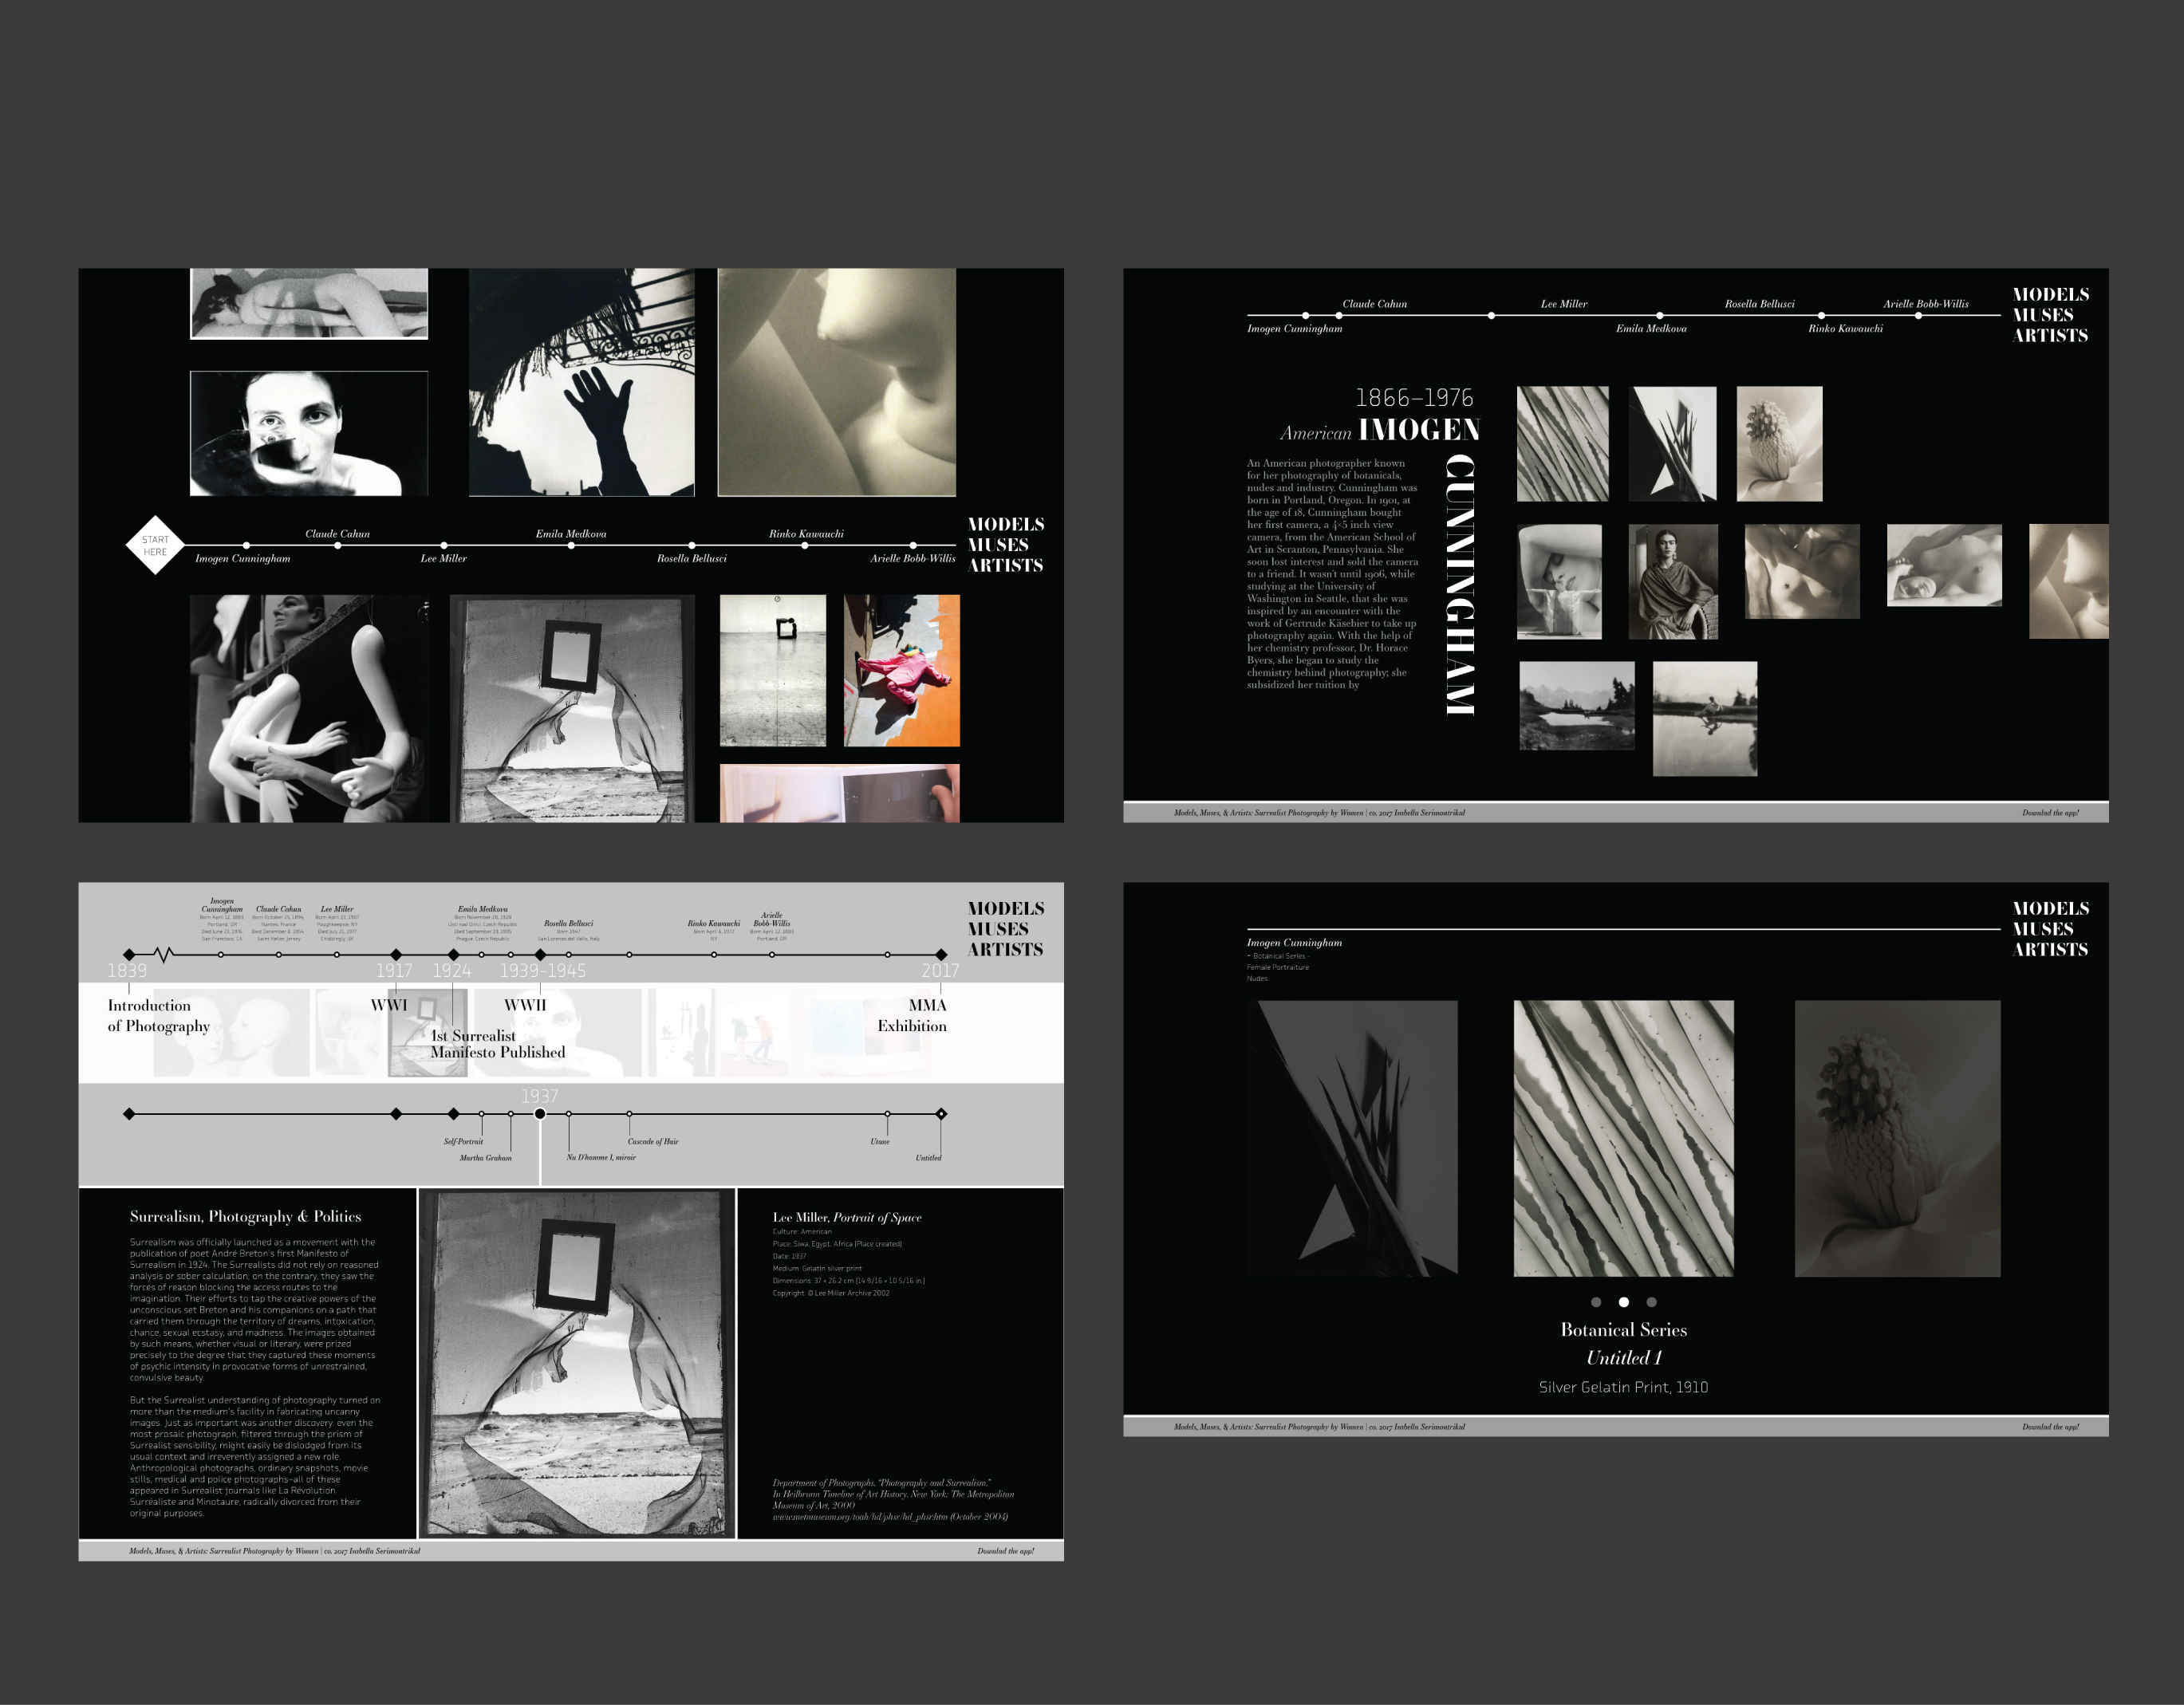Screen dimensions: 2184x1705
Task: Go to third slide using carousel dot
Action: tap(1652, 1302)
